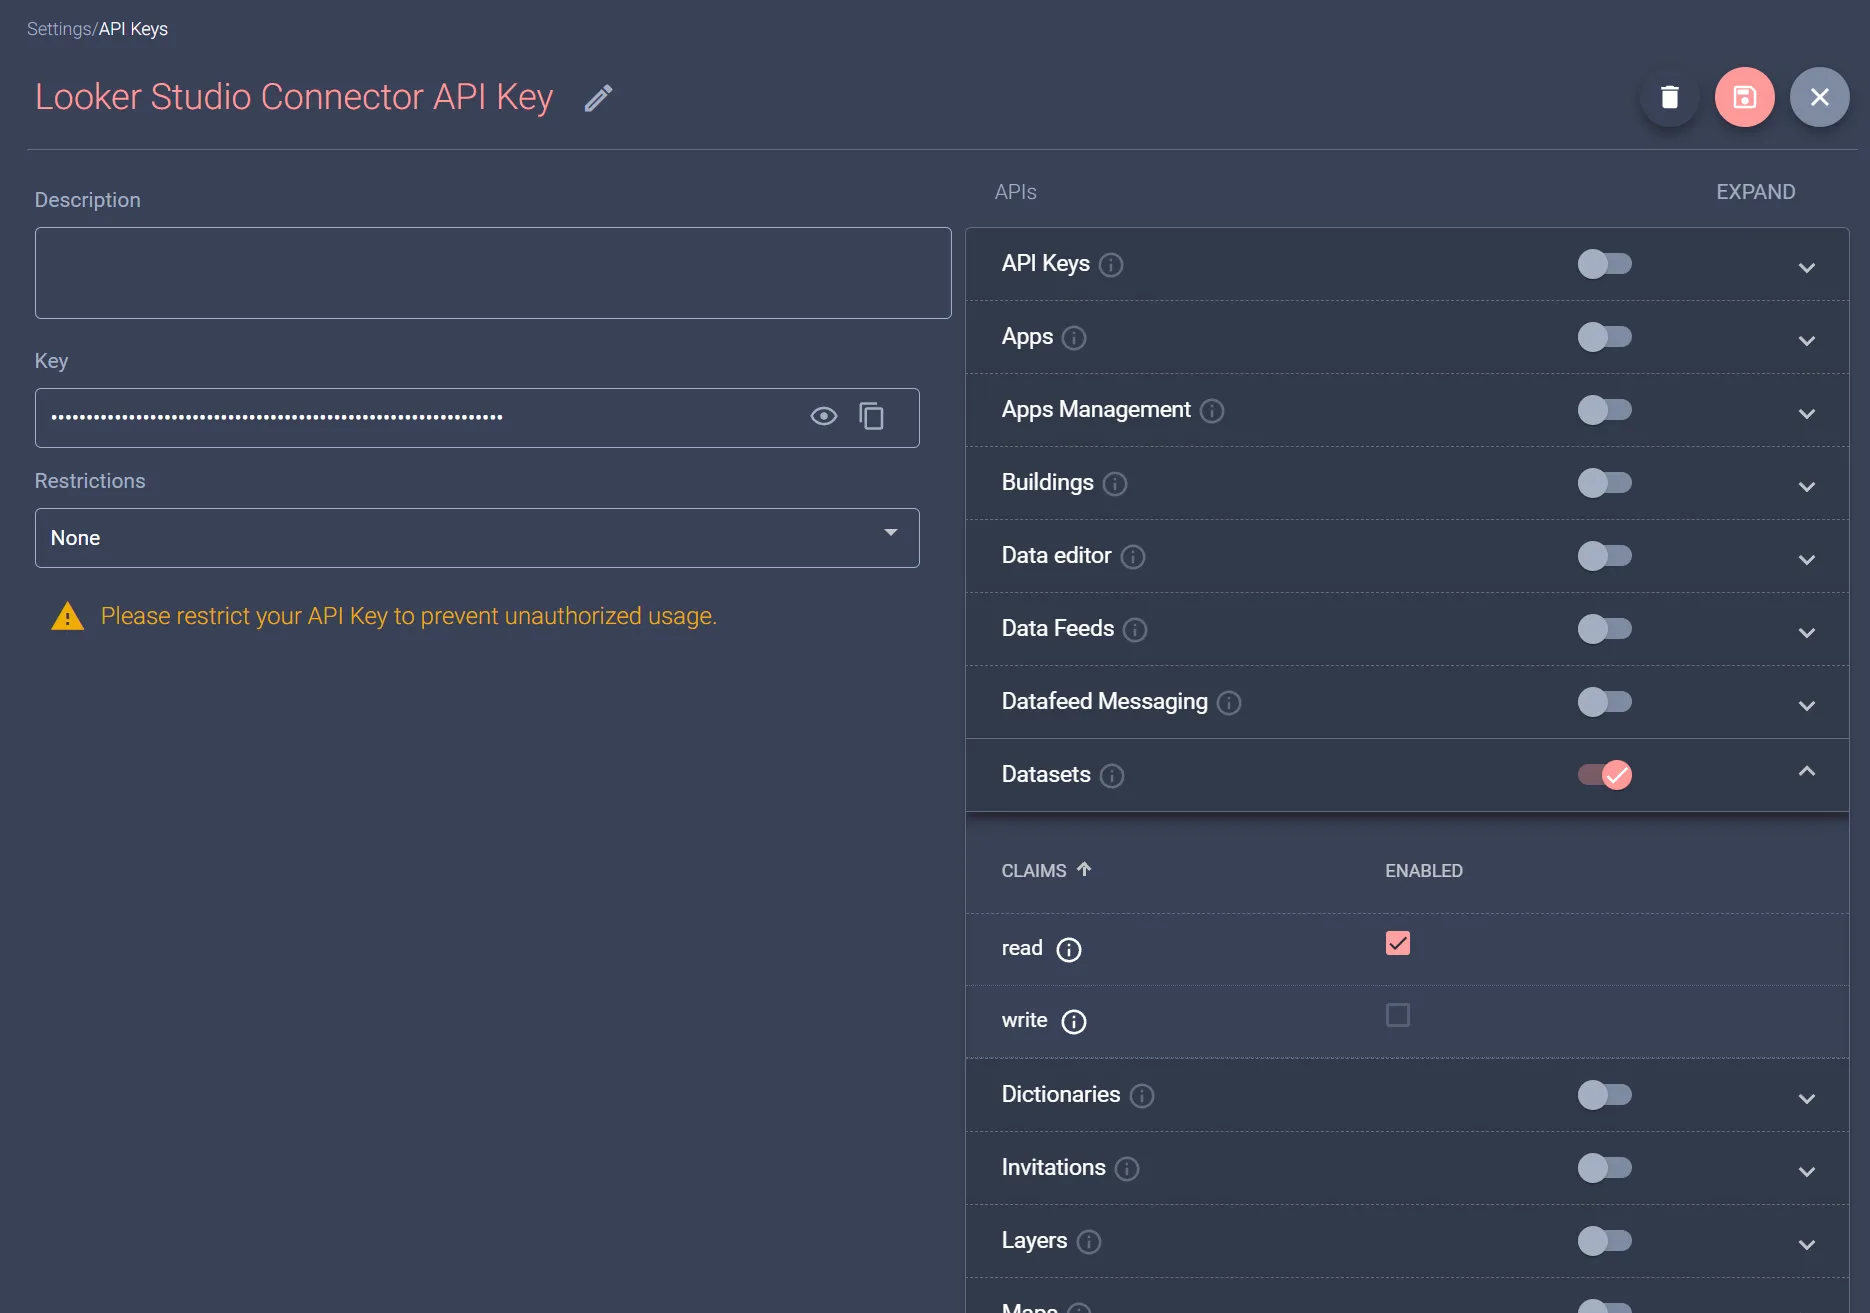Expand the Datafeed Messaging section chevron

(x=1806, y=705)
